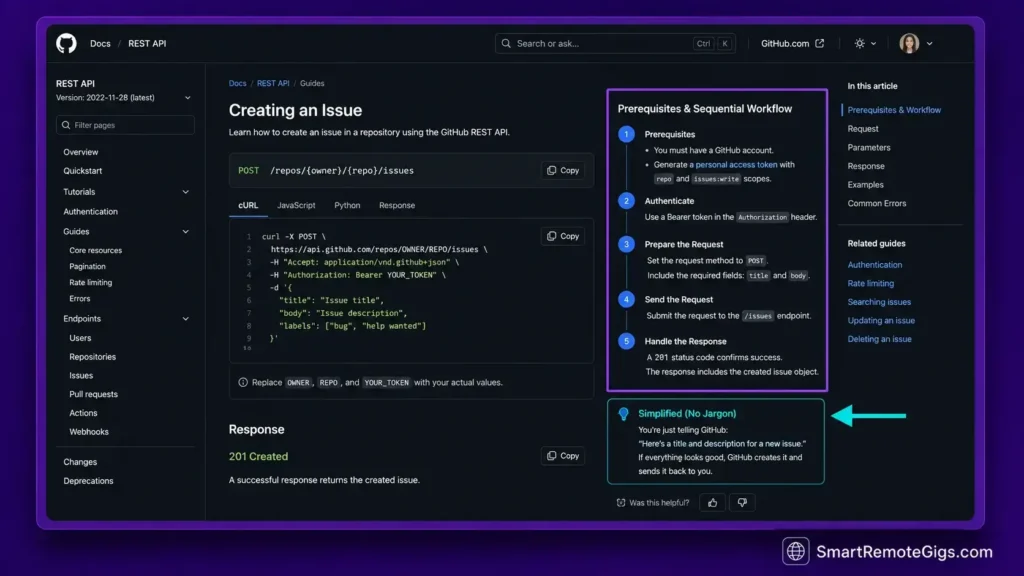Image resolution: width=1024 pixels, height=576 pixels.
Task: Expand the API version dropdown
Action: 187,98
